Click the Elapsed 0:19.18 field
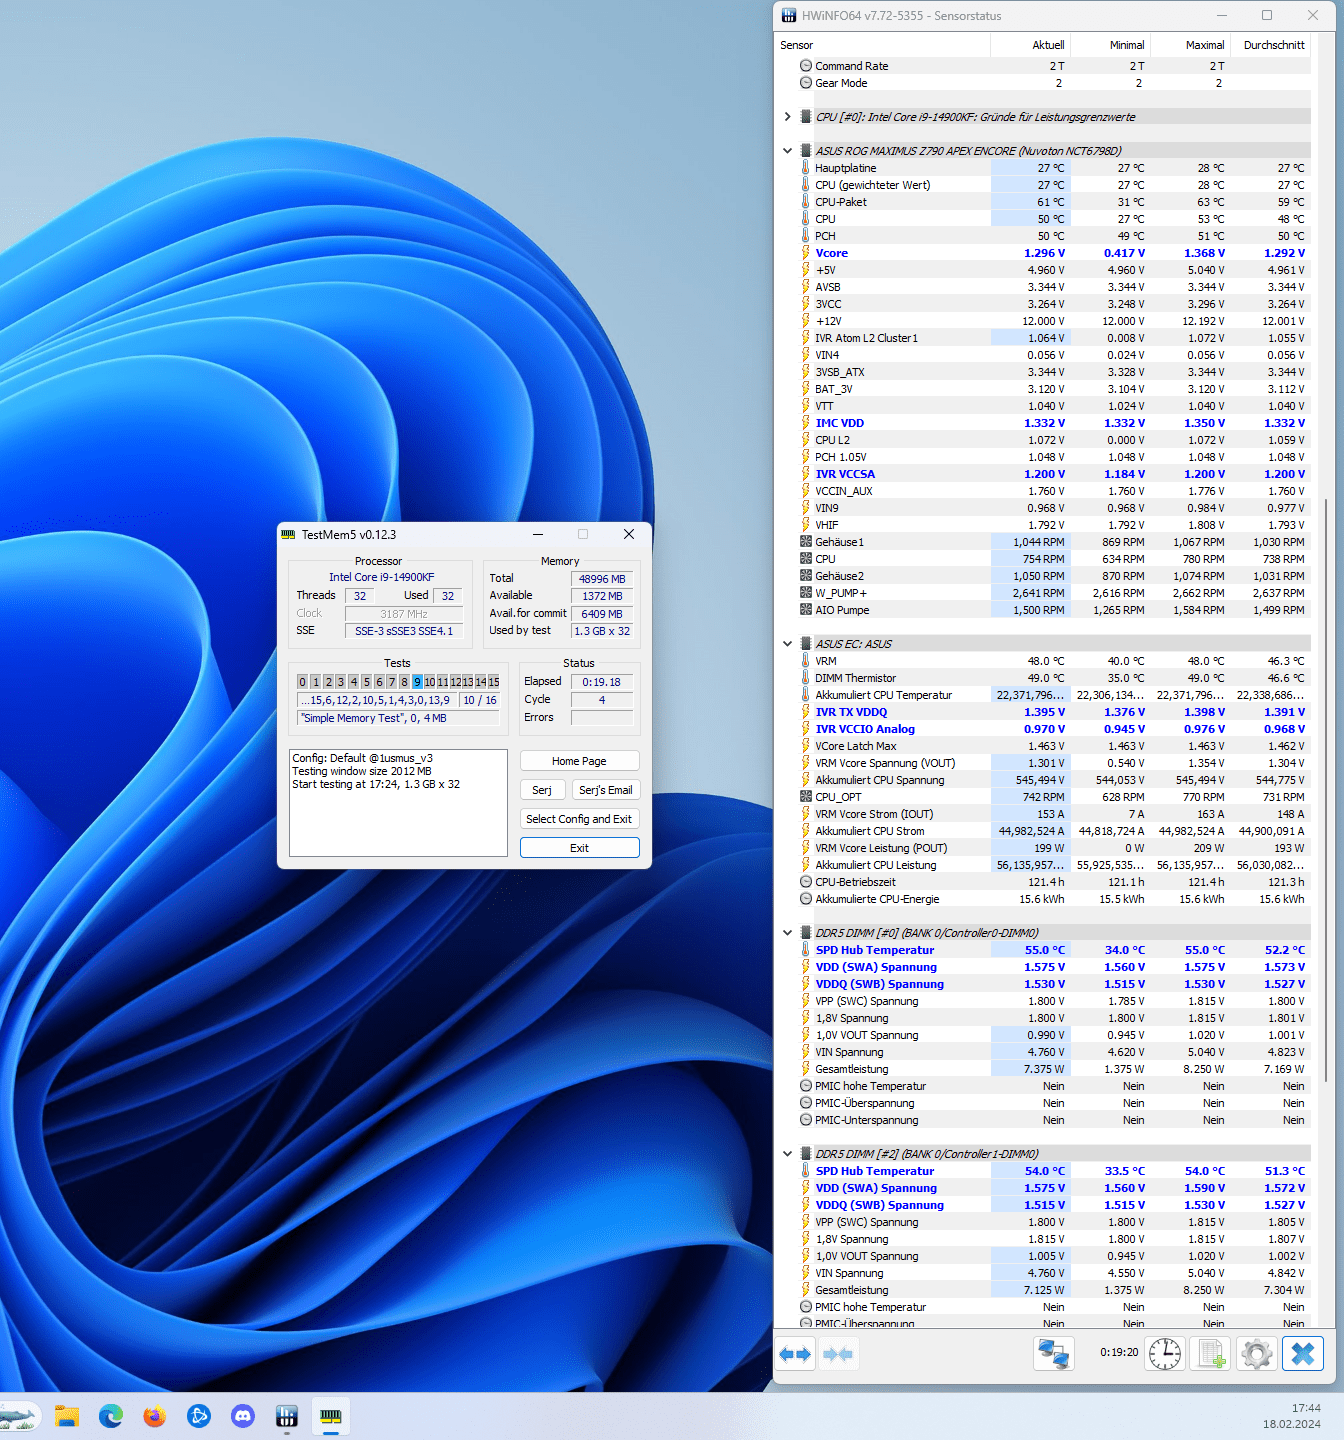1344x1440 pixels. (x=602, y=682)
